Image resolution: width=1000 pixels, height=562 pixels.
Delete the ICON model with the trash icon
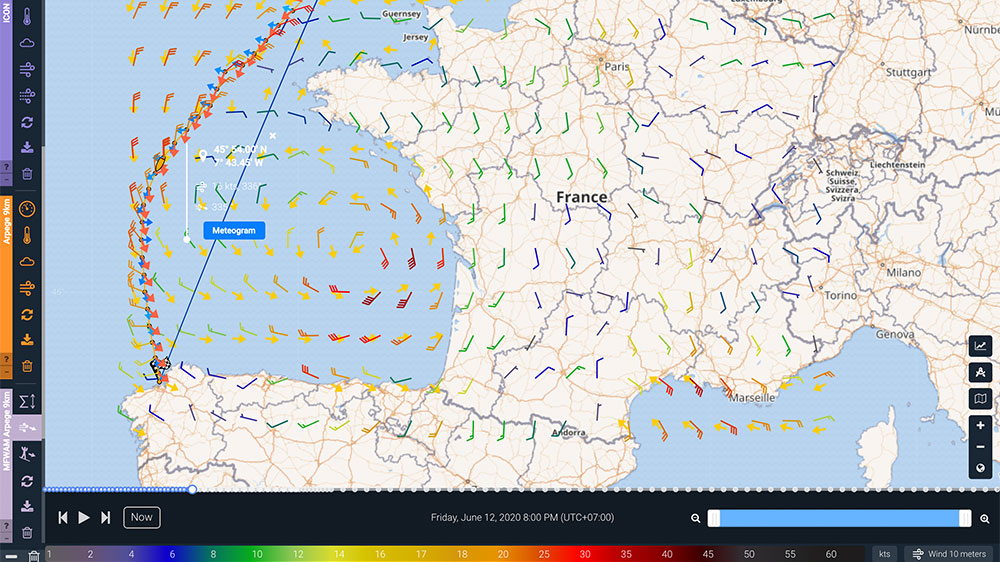(27, 174)
